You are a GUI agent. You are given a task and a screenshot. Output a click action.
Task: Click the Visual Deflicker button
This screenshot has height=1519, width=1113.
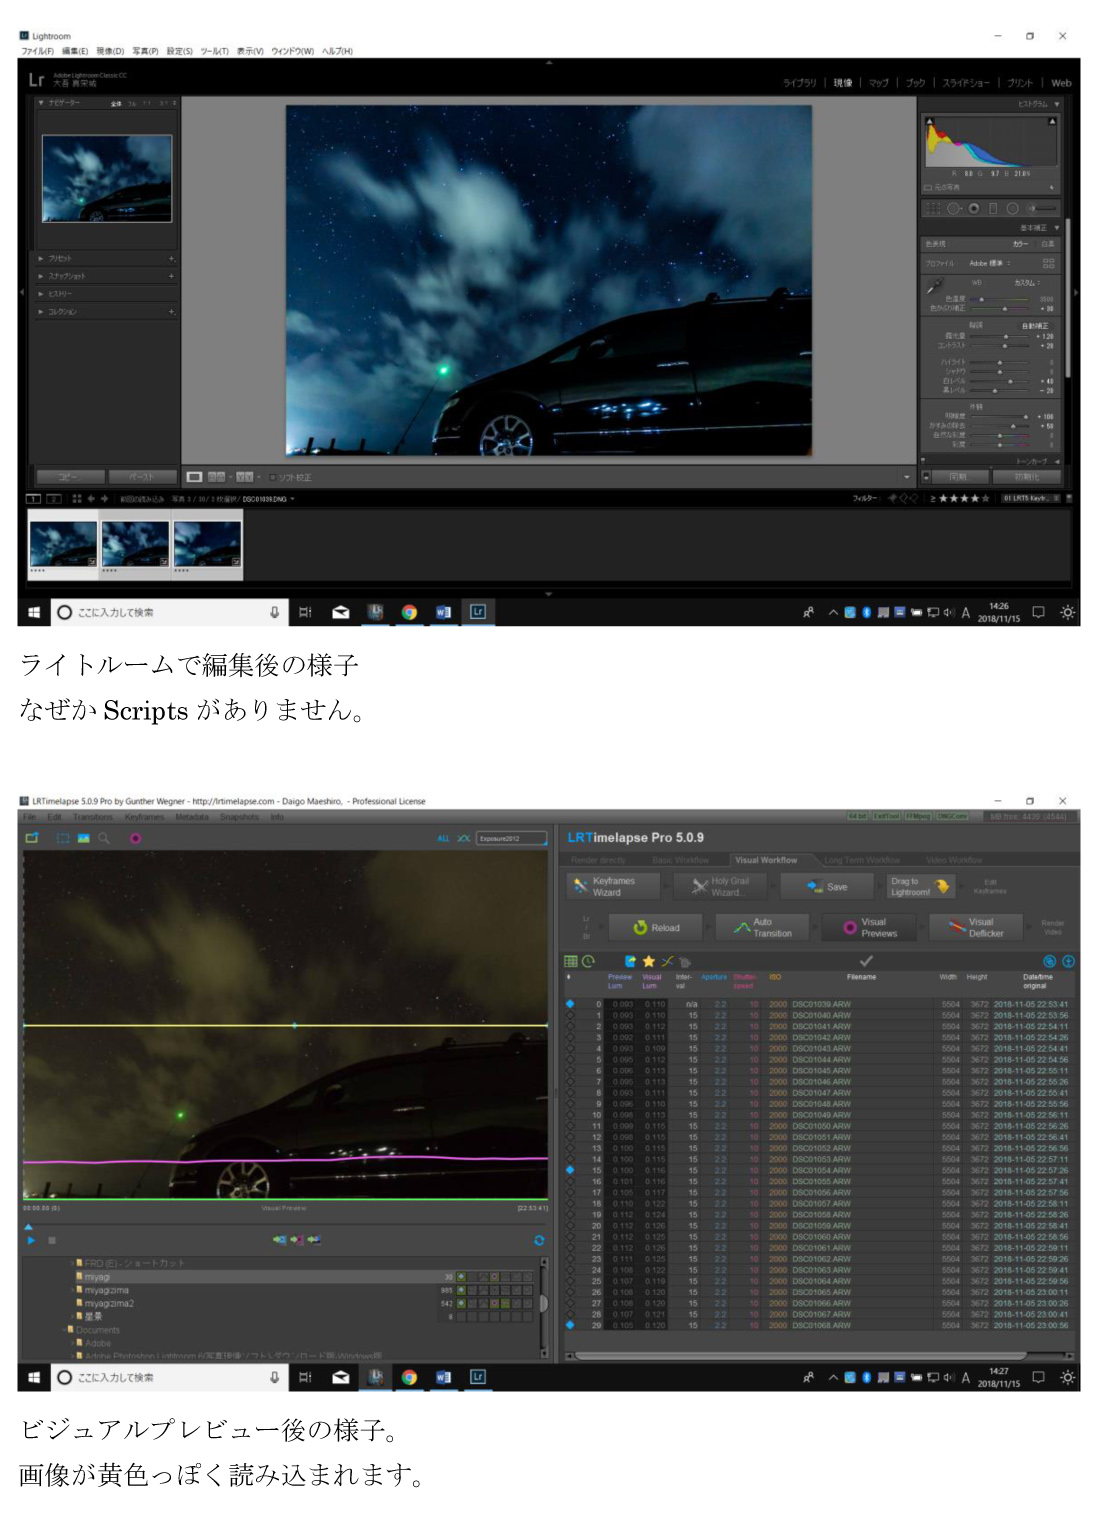(x=977, y=928)
